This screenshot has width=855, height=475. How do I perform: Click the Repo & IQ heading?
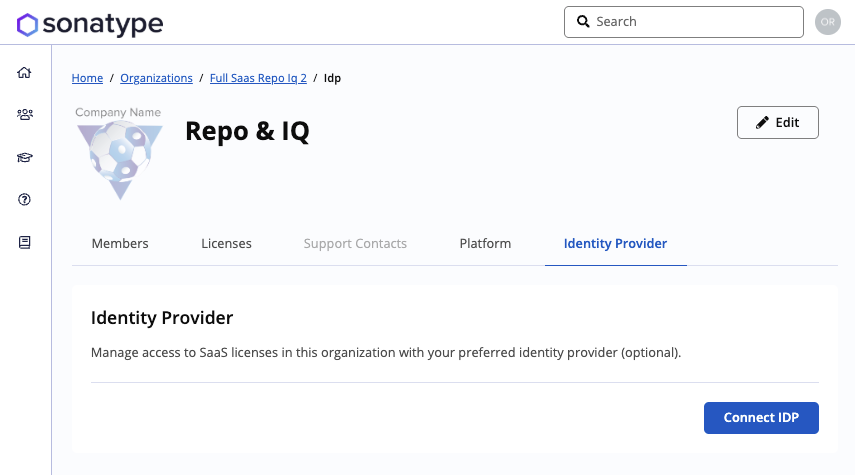[x=248, y=131]
